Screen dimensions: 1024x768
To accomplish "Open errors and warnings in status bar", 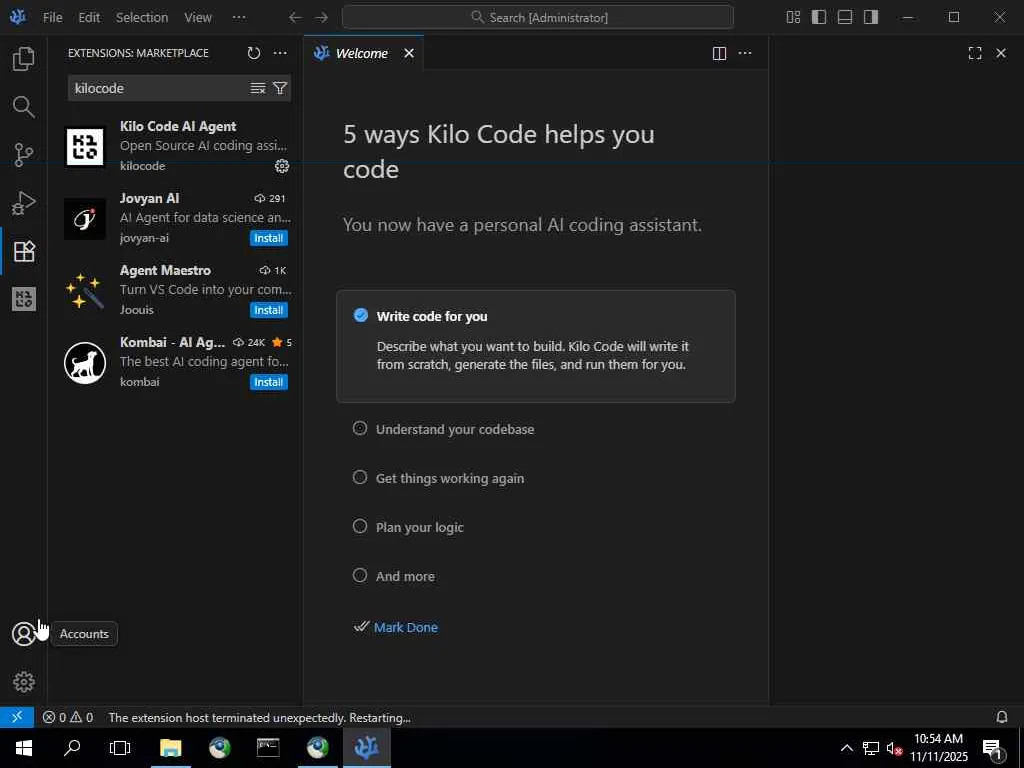I will [68, 717].
